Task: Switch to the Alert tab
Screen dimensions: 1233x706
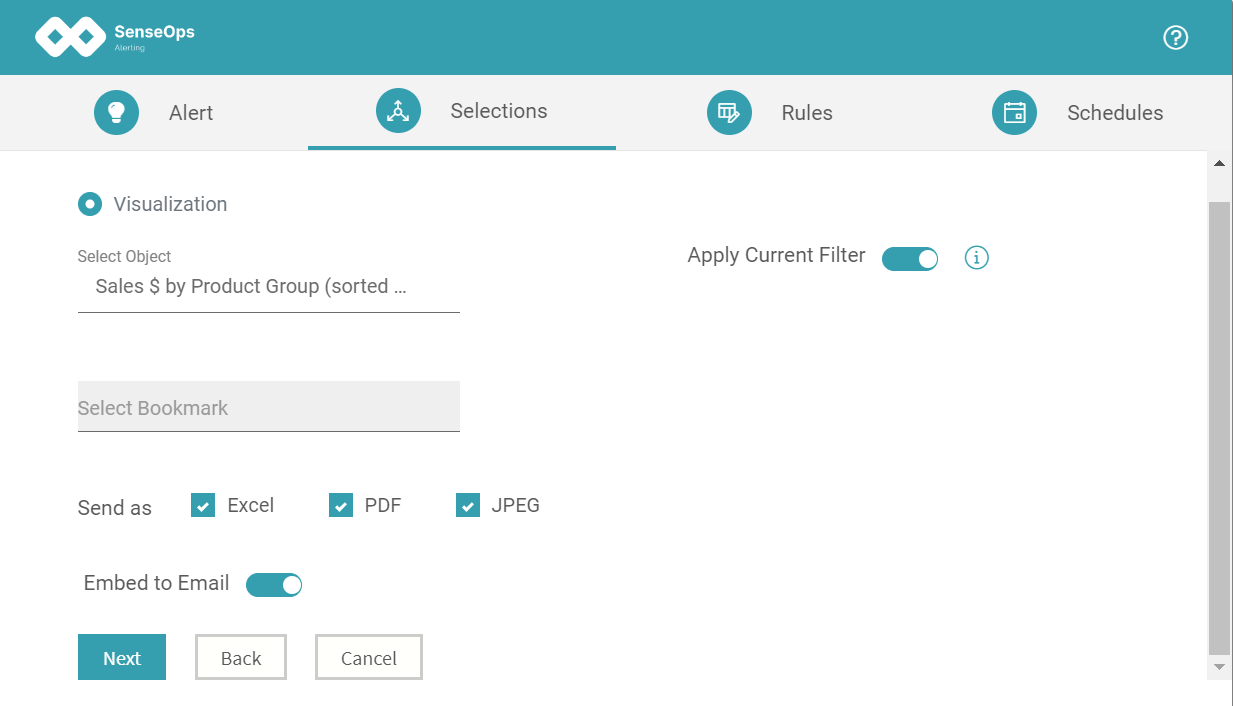Action: coord(190,112)
